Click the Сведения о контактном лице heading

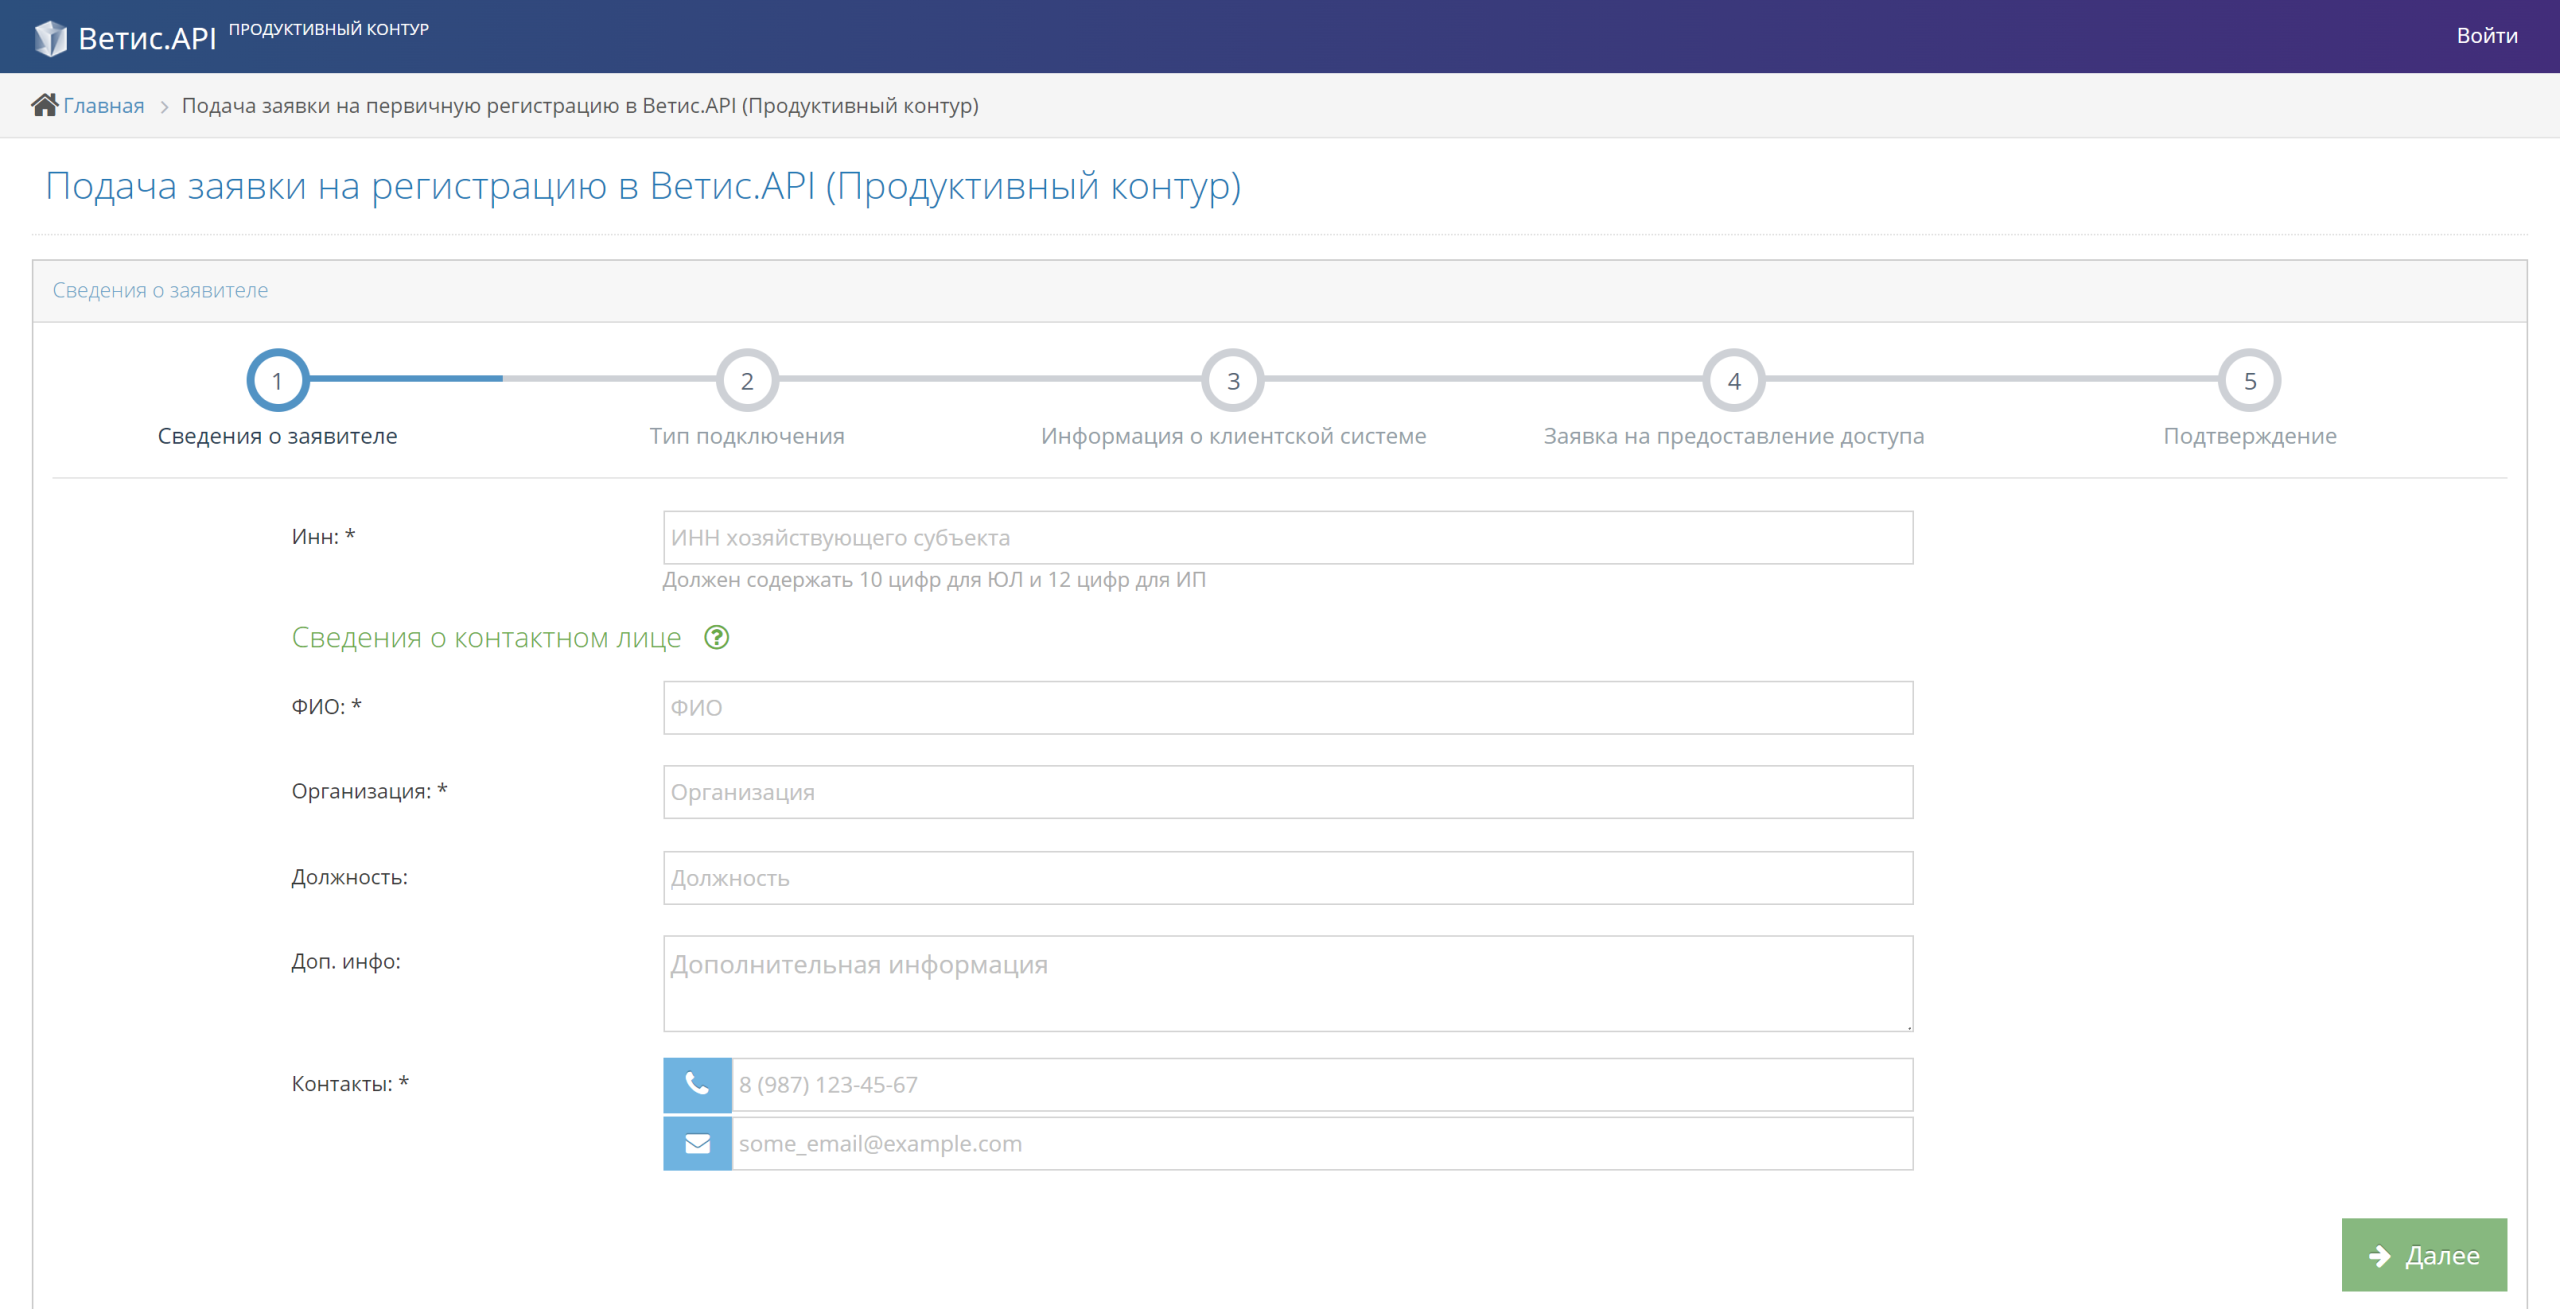(x=486, y=637)
